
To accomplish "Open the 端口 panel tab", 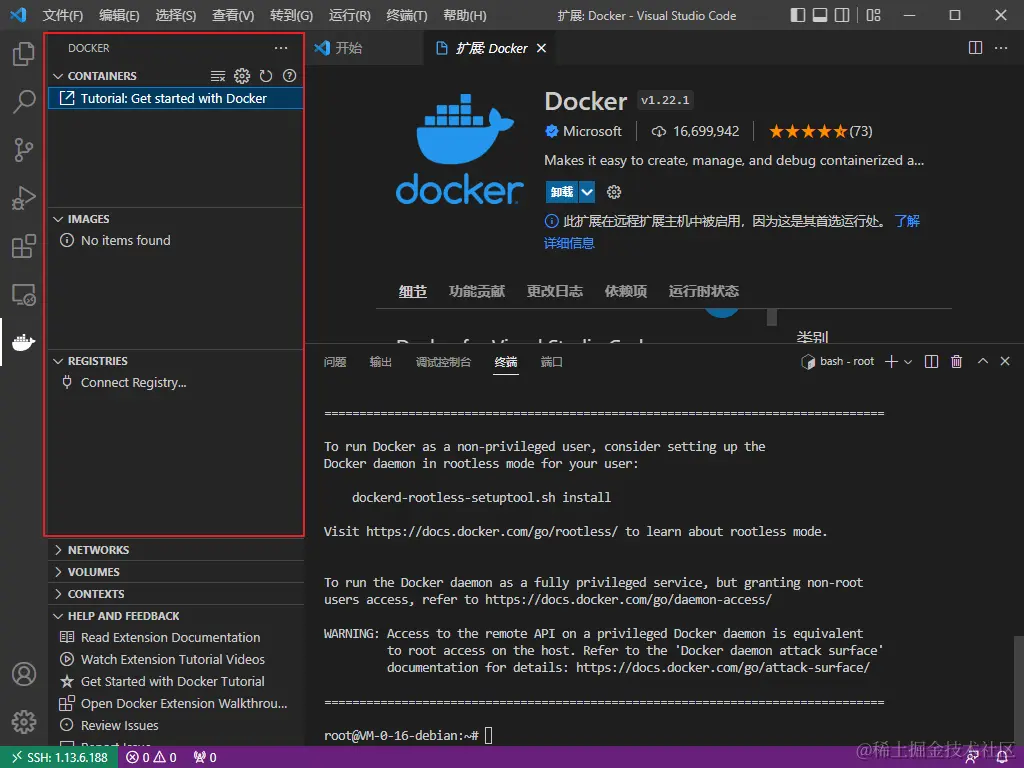I will pos(552,362).
